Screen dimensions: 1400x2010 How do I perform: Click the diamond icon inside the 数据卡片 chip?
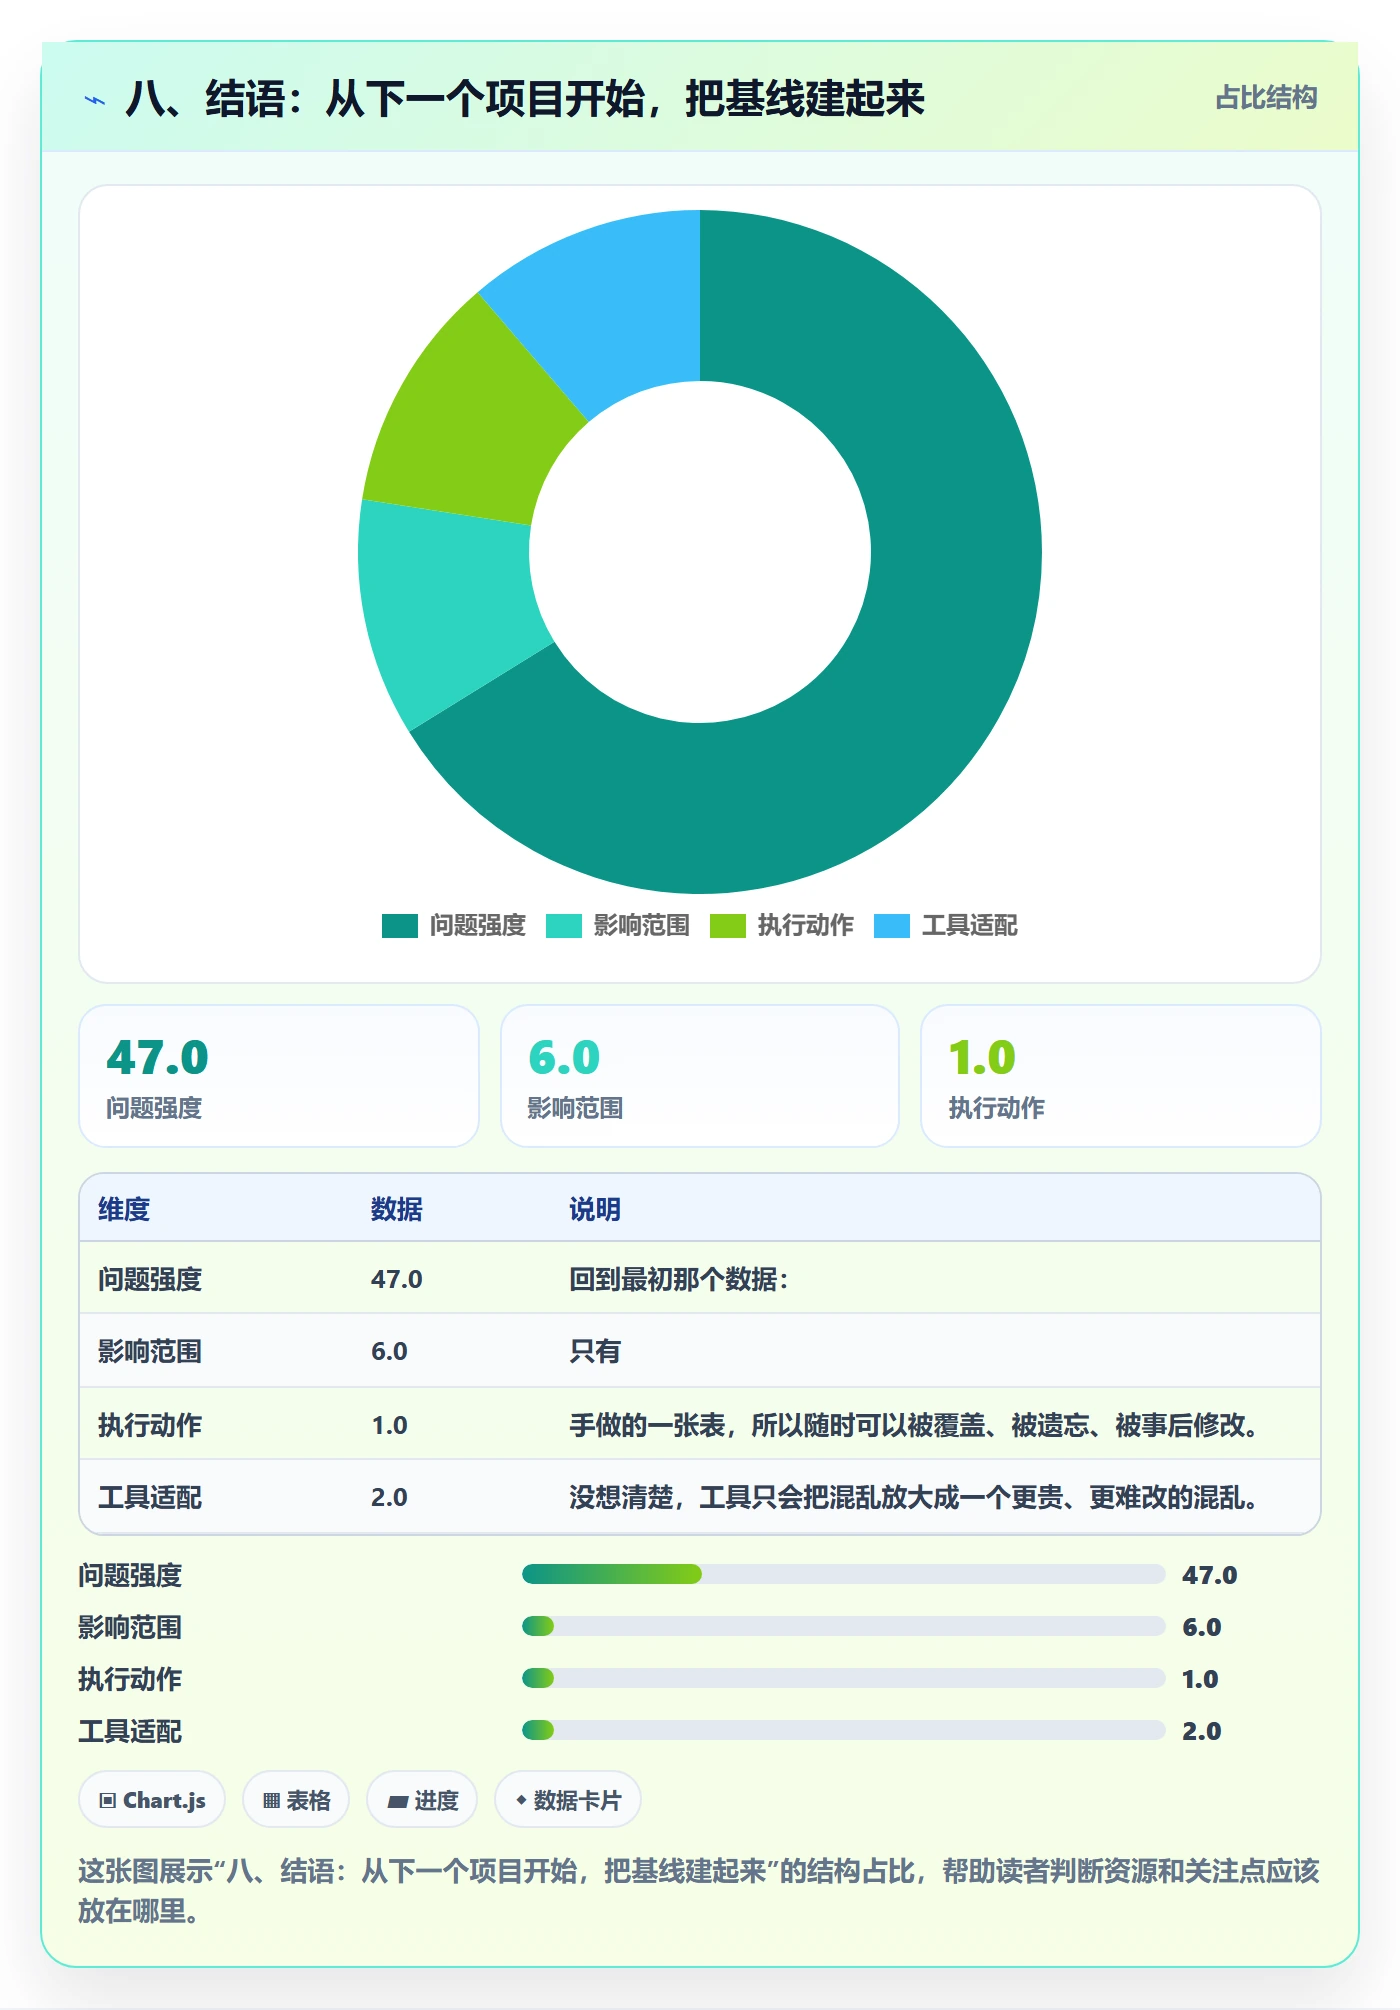click(x=521, y=1800)
